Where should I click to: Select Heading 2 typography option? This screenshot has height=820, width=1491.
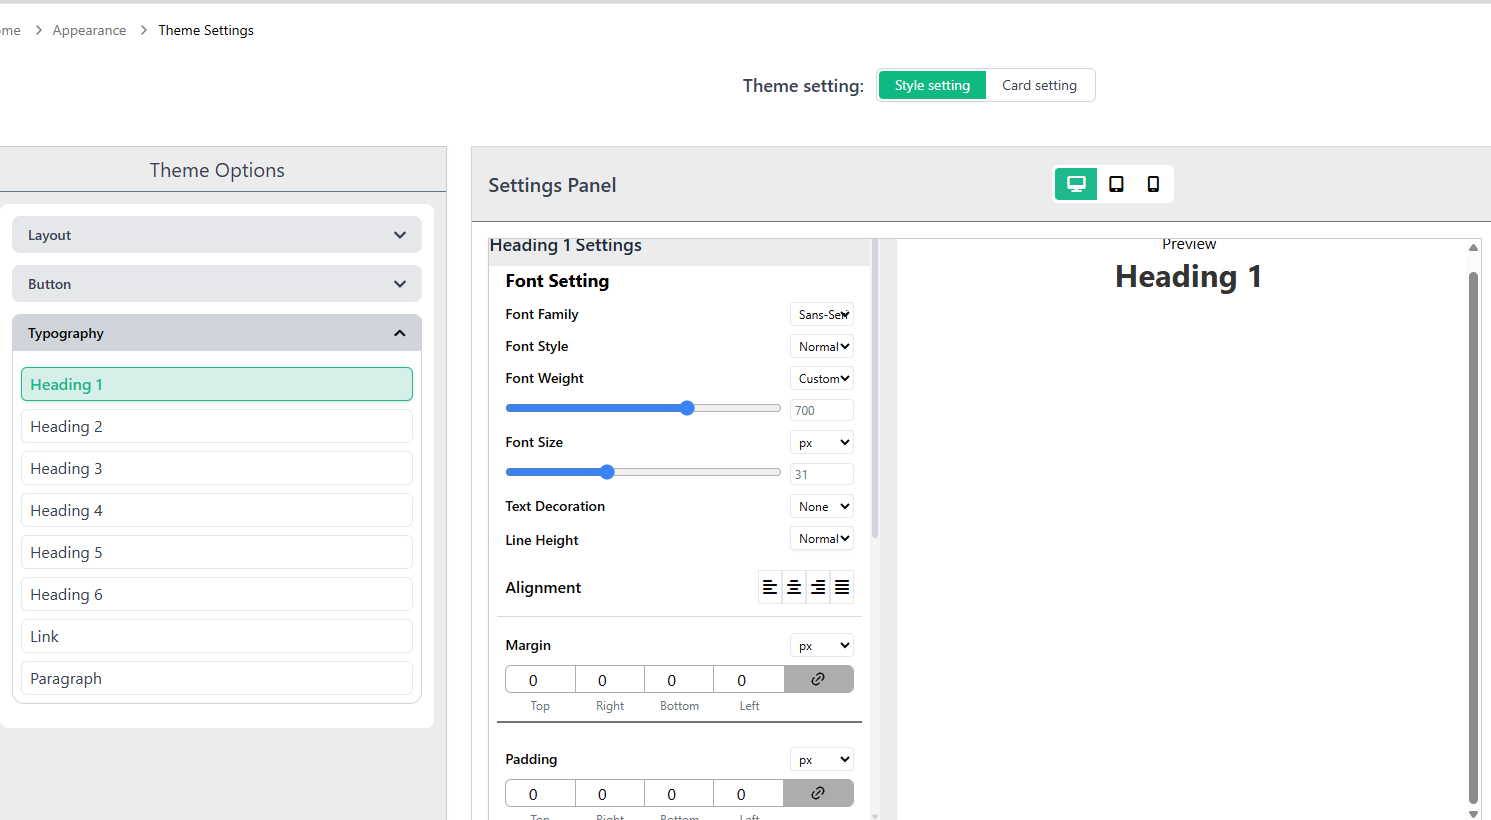tap(217, 426)
